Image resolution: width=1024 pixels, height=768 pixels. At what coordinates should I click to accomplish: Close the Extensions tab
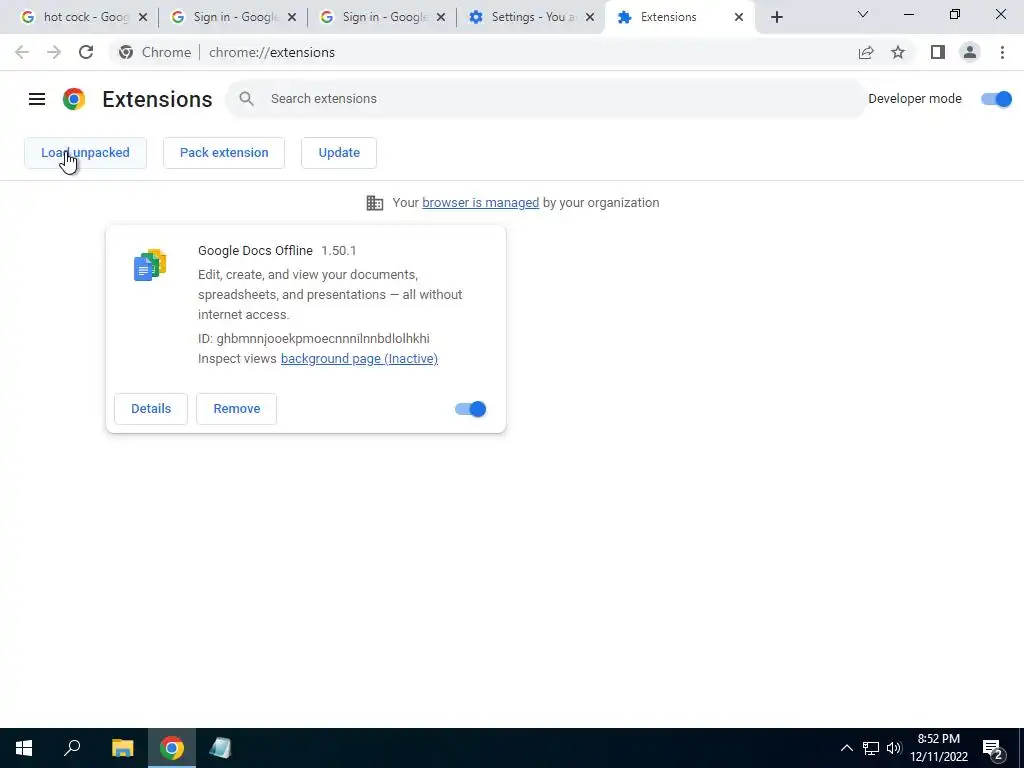click(739, 17)
